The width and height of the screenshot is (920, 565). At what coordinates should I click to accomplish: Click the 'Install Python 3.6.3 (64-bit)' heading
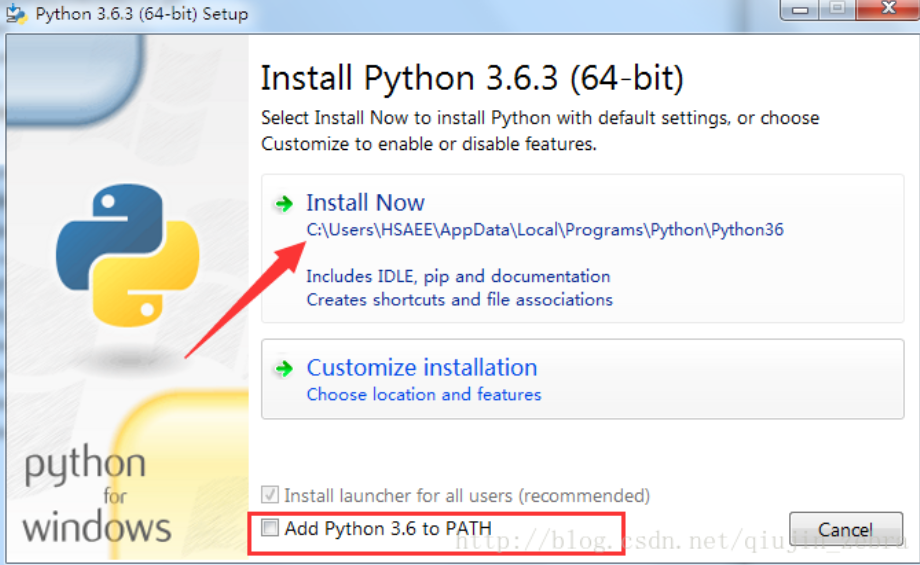pyautogui.click(x=472, y=78)
